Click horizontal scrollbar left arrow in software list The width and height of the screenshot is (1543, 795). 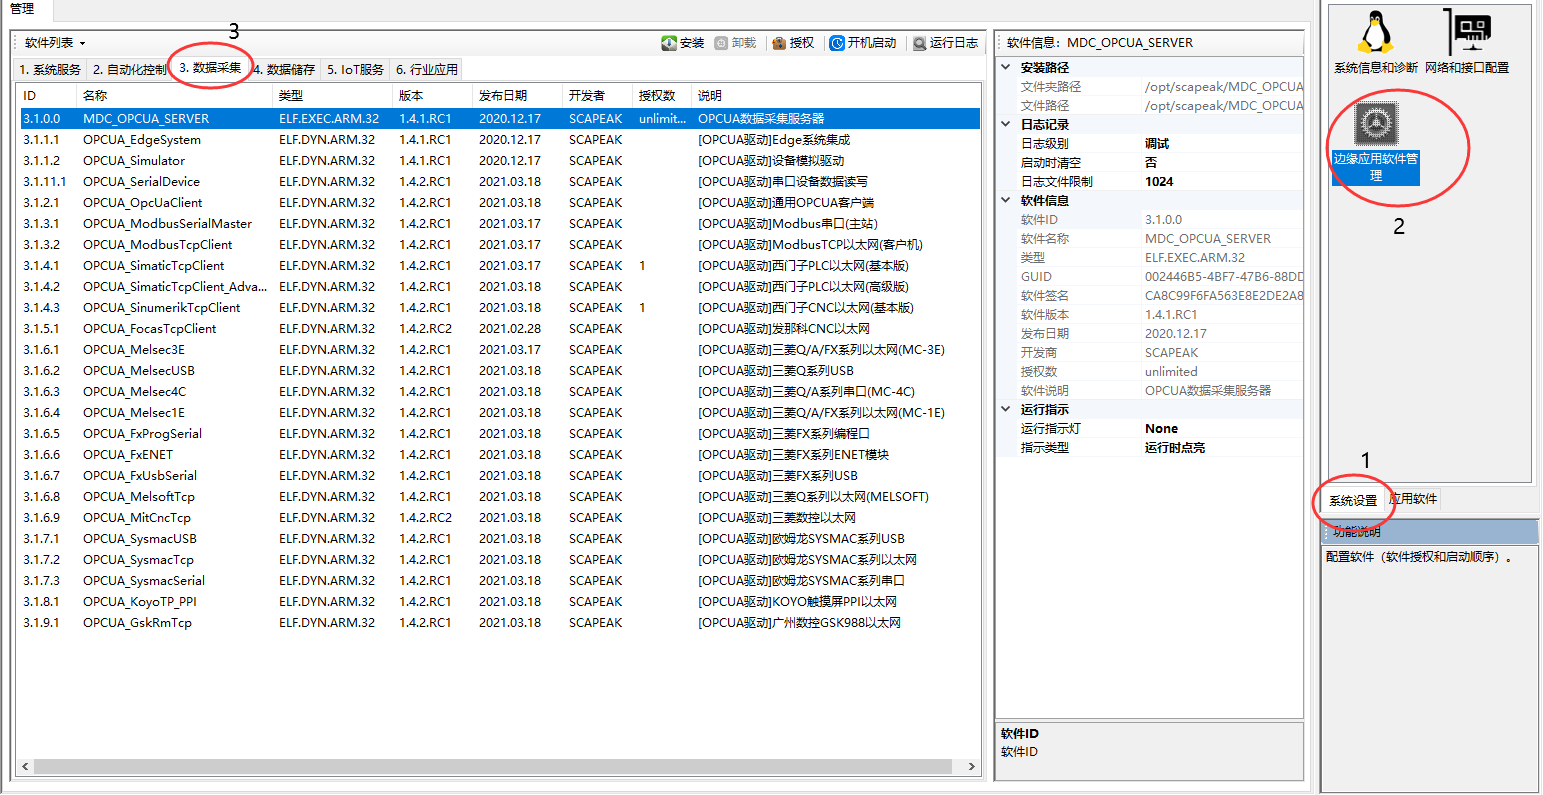[26, 767]
